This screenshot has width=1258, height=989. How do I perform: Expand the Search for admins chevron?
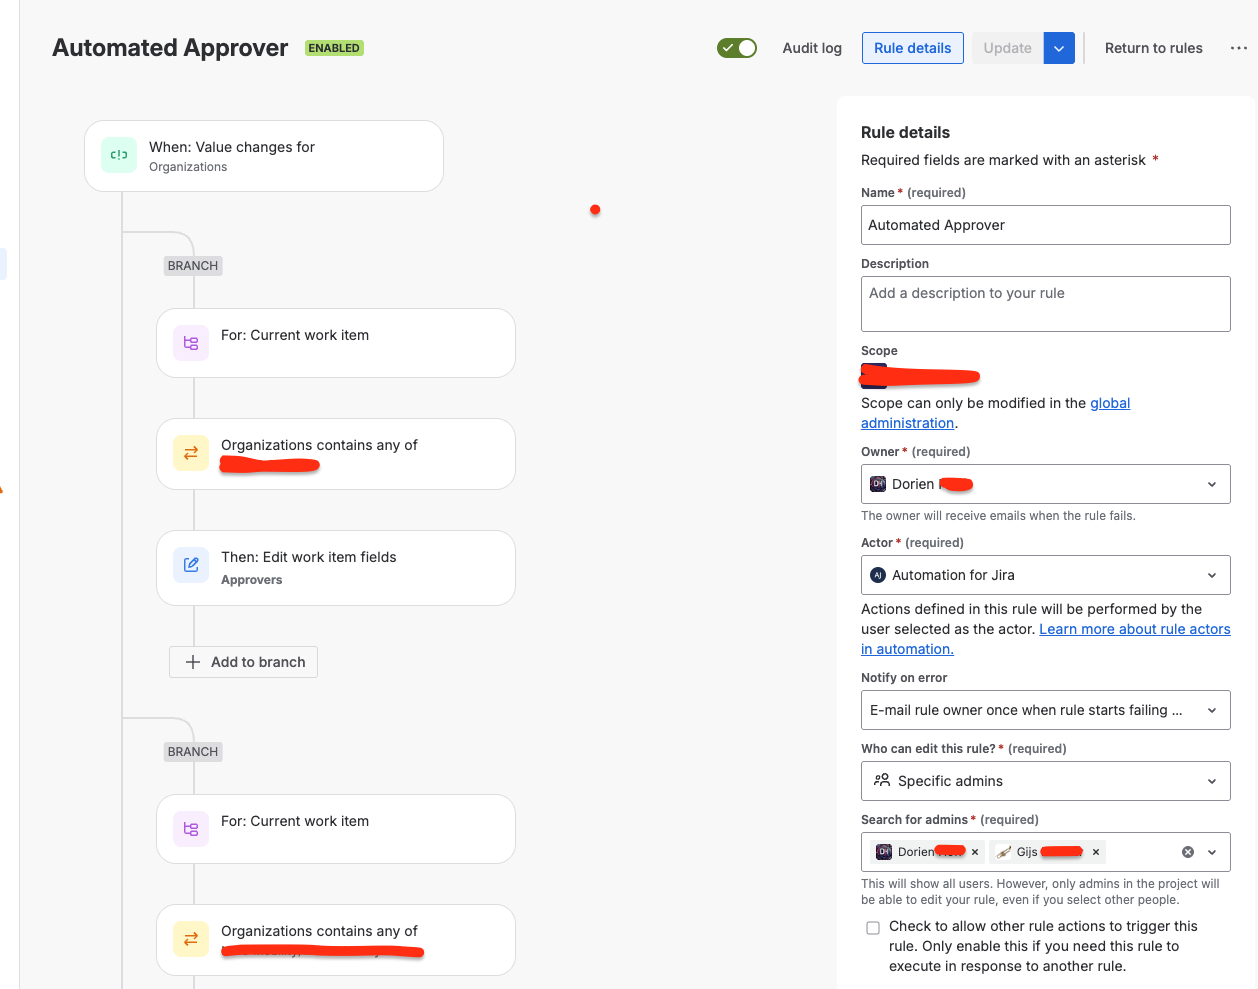tap(1212, 852)
